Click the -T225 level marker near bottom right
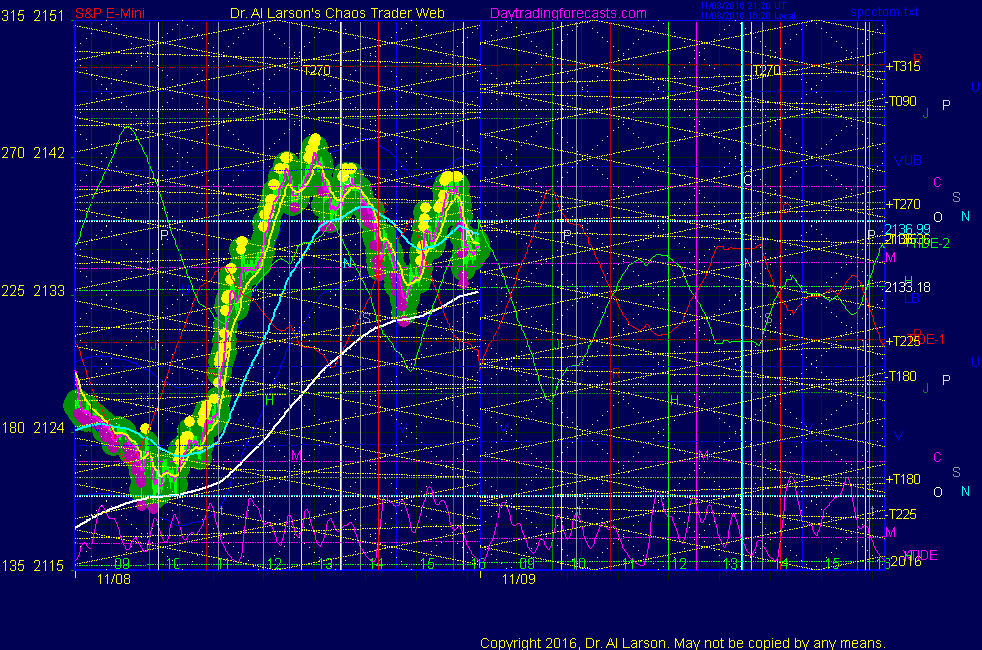Image resolution: width=982 pixels, height=650 pixels. tap(904, 514)
